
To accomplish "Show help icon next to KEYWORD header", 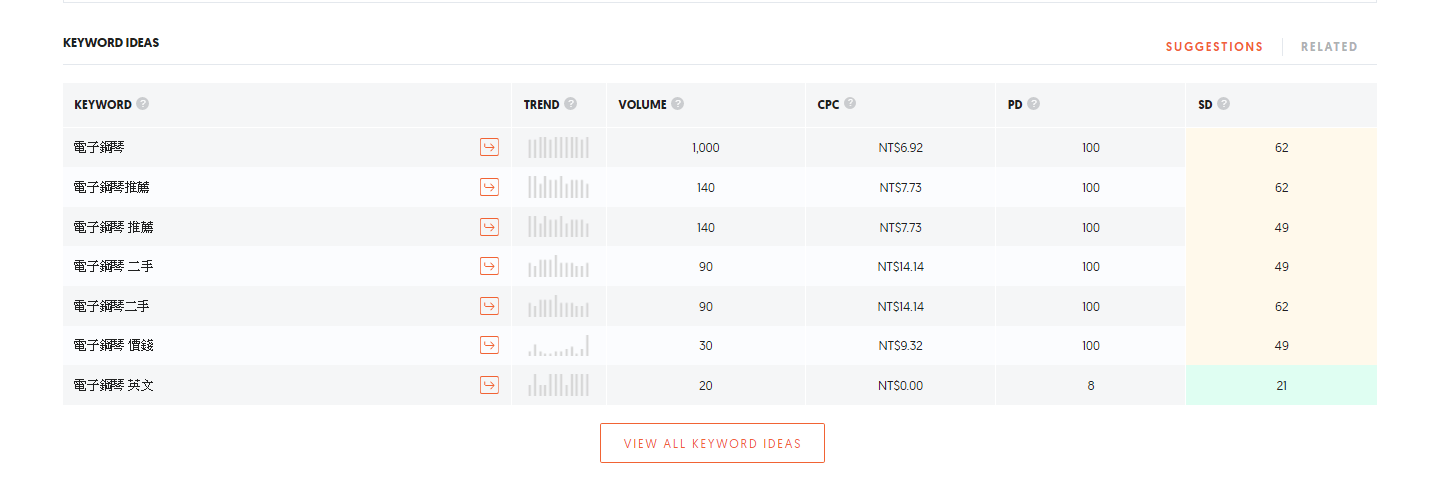I will click(143, 104).
